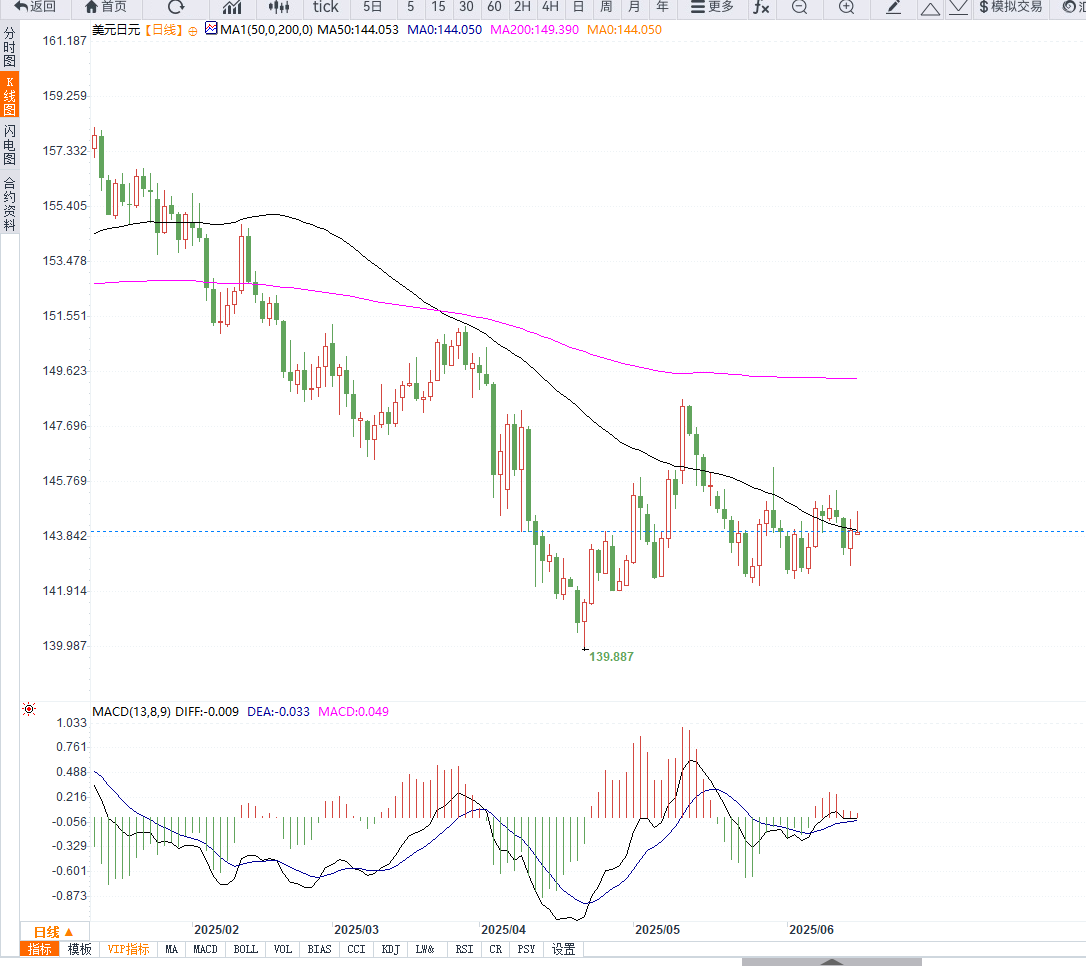Screen dimensions: 1086x966
Task: Click the red sun icon beside MACD
Action: (x=29, y=710)
